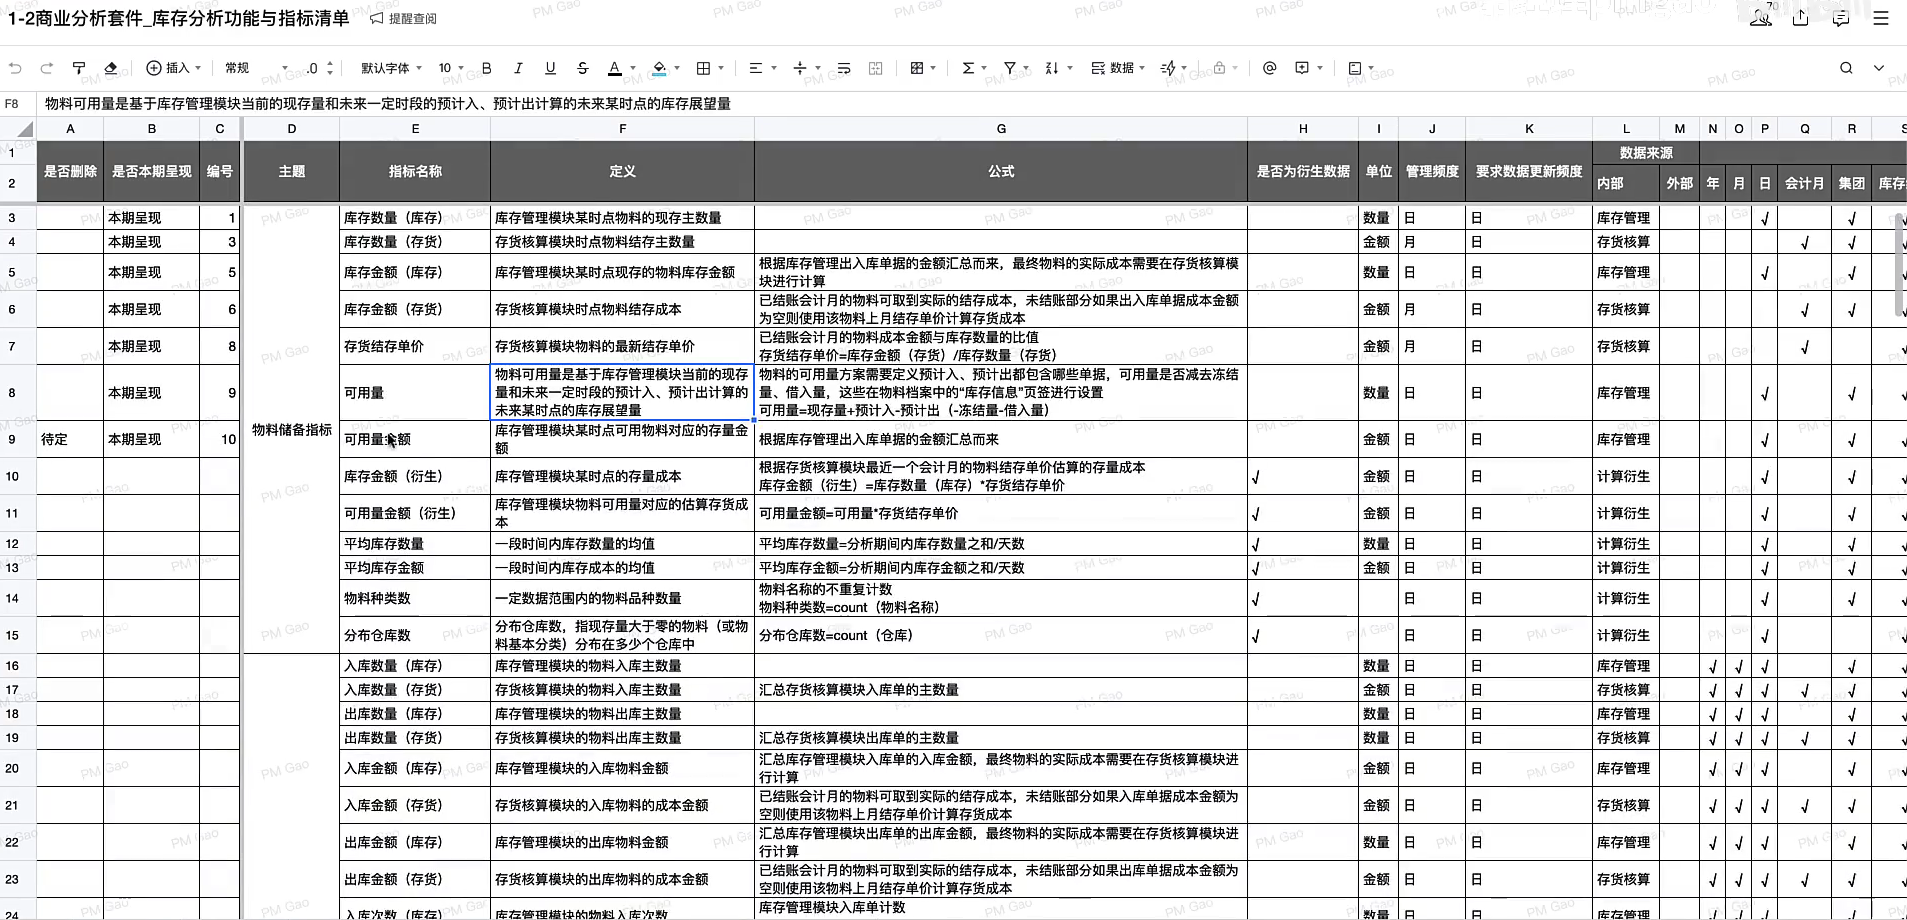Toggle text wrap icon in toolbar
The height and width of the screenshot is (920, 1907).
click(844, 68)
